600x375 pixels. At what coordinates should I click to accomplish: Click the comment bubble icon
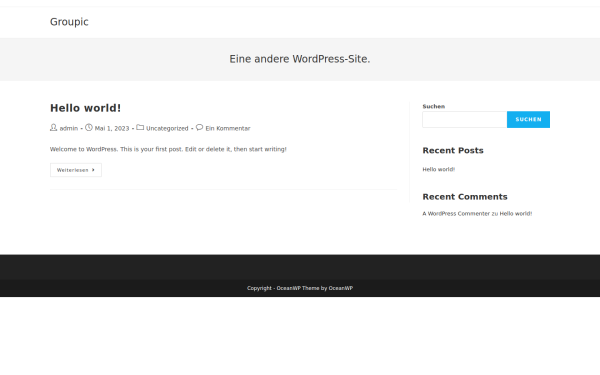click(199, 127)
